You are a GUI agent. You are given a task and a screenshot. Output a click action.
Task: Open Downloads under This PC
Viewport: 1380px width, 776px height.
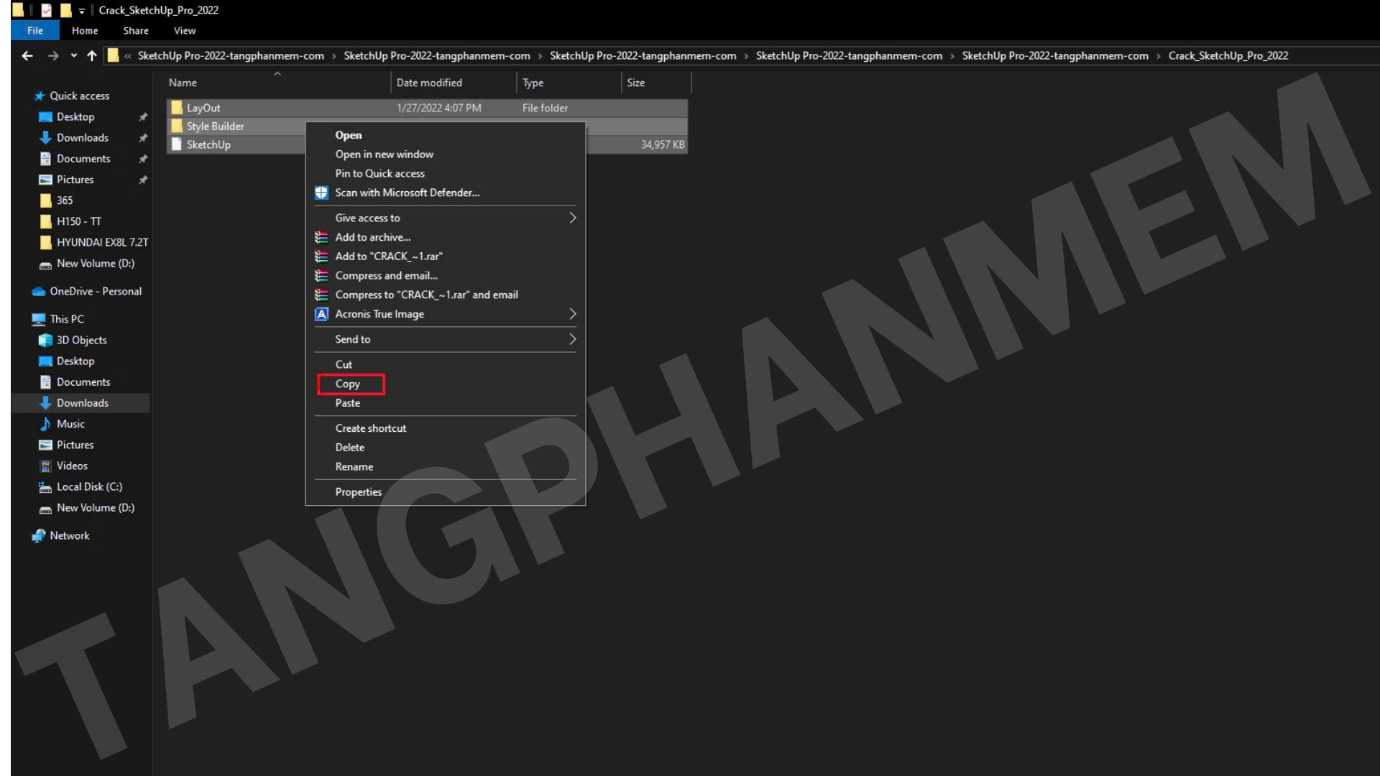[x=83, y=404]
